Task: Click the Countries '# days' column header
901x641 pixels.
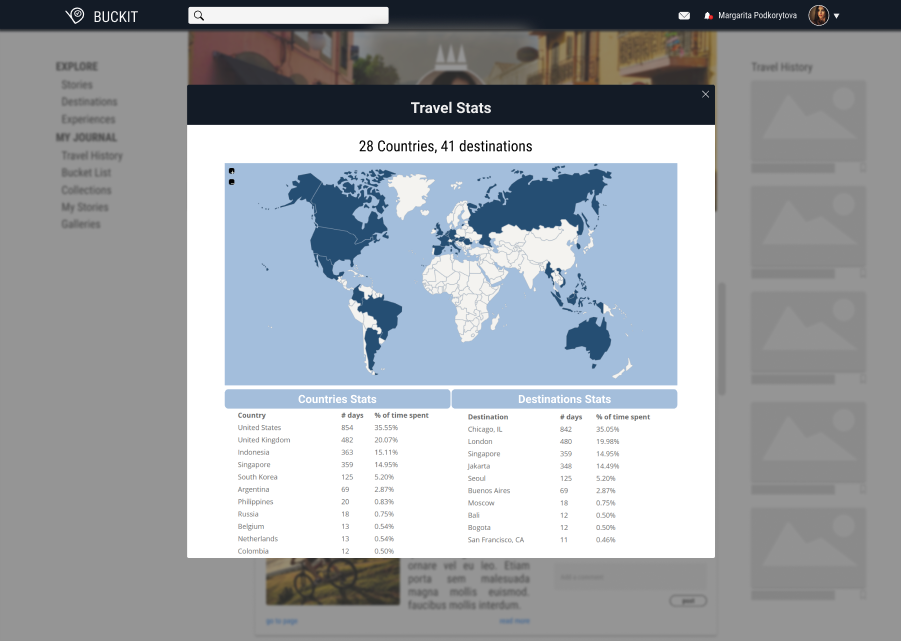Action: pyautogui.click(x=352, y=415)
